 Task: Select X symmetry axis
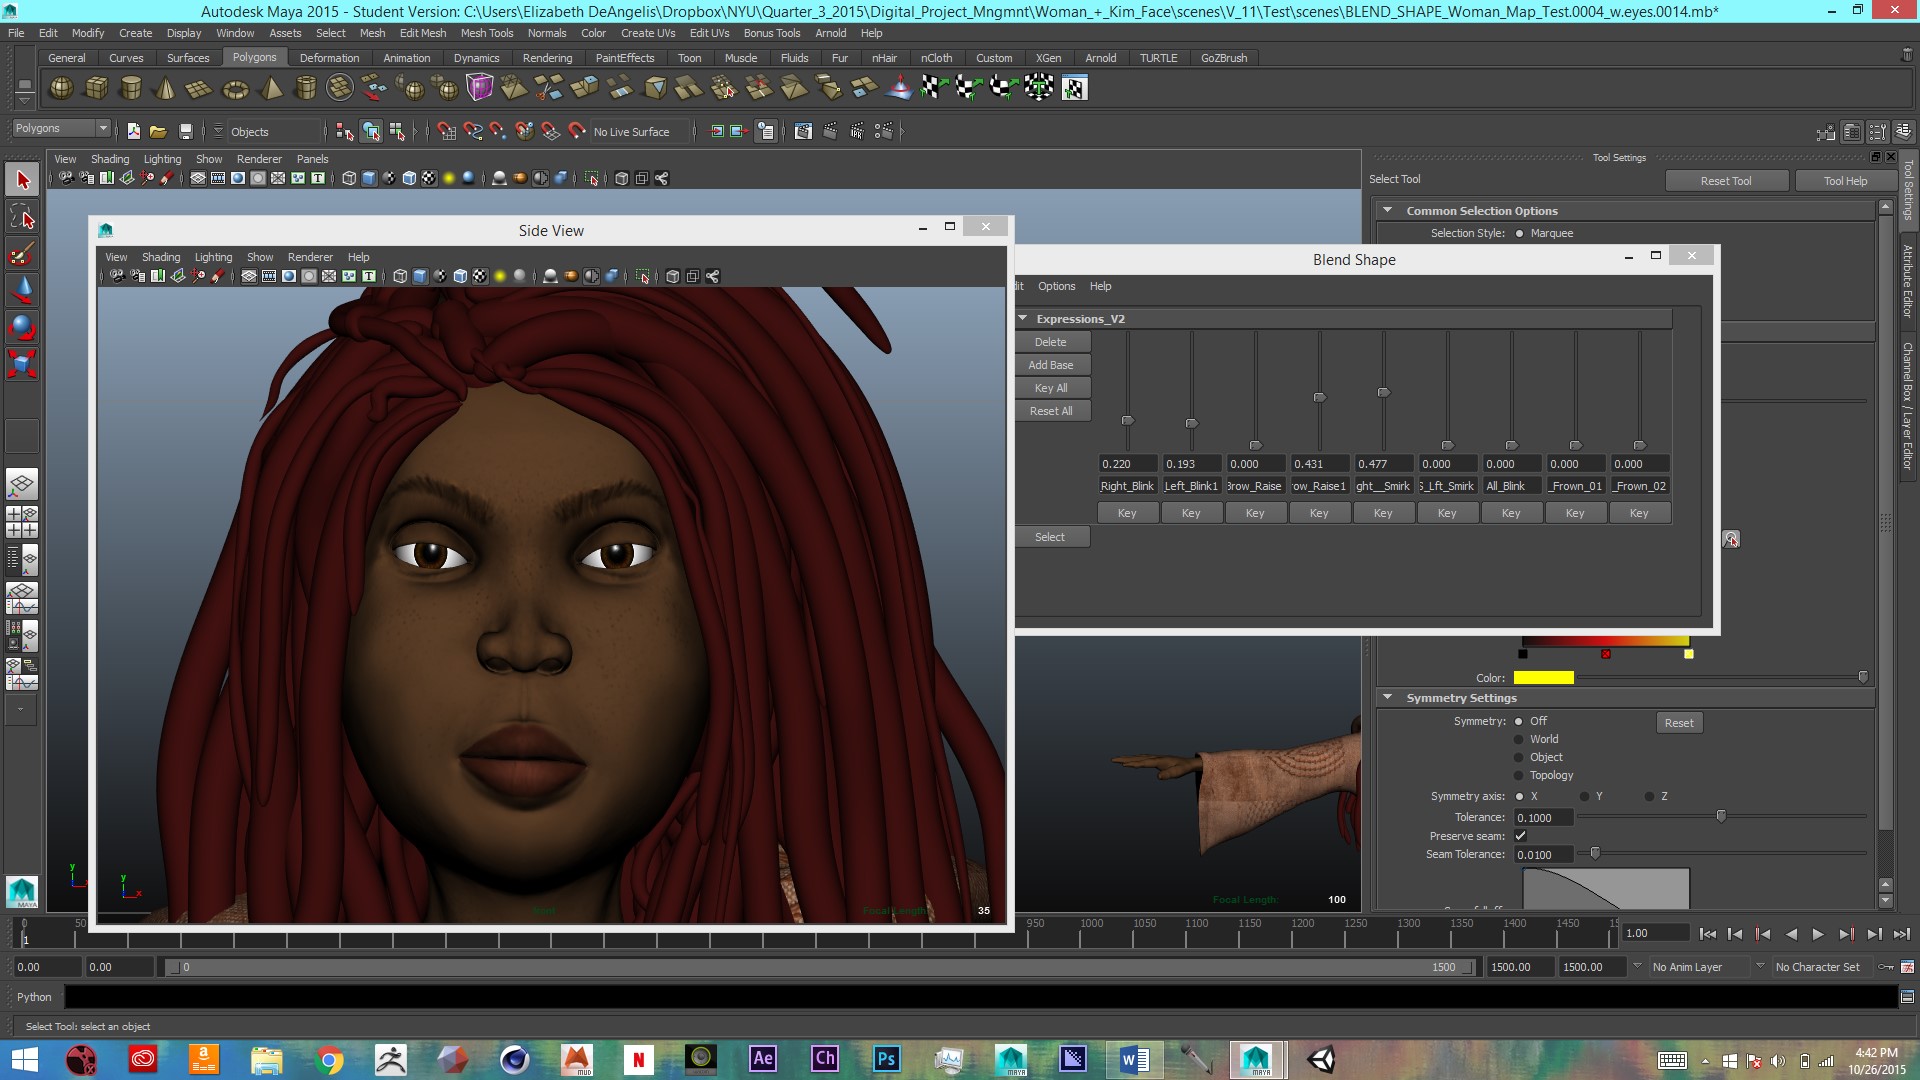click(x=1519, y=796)
